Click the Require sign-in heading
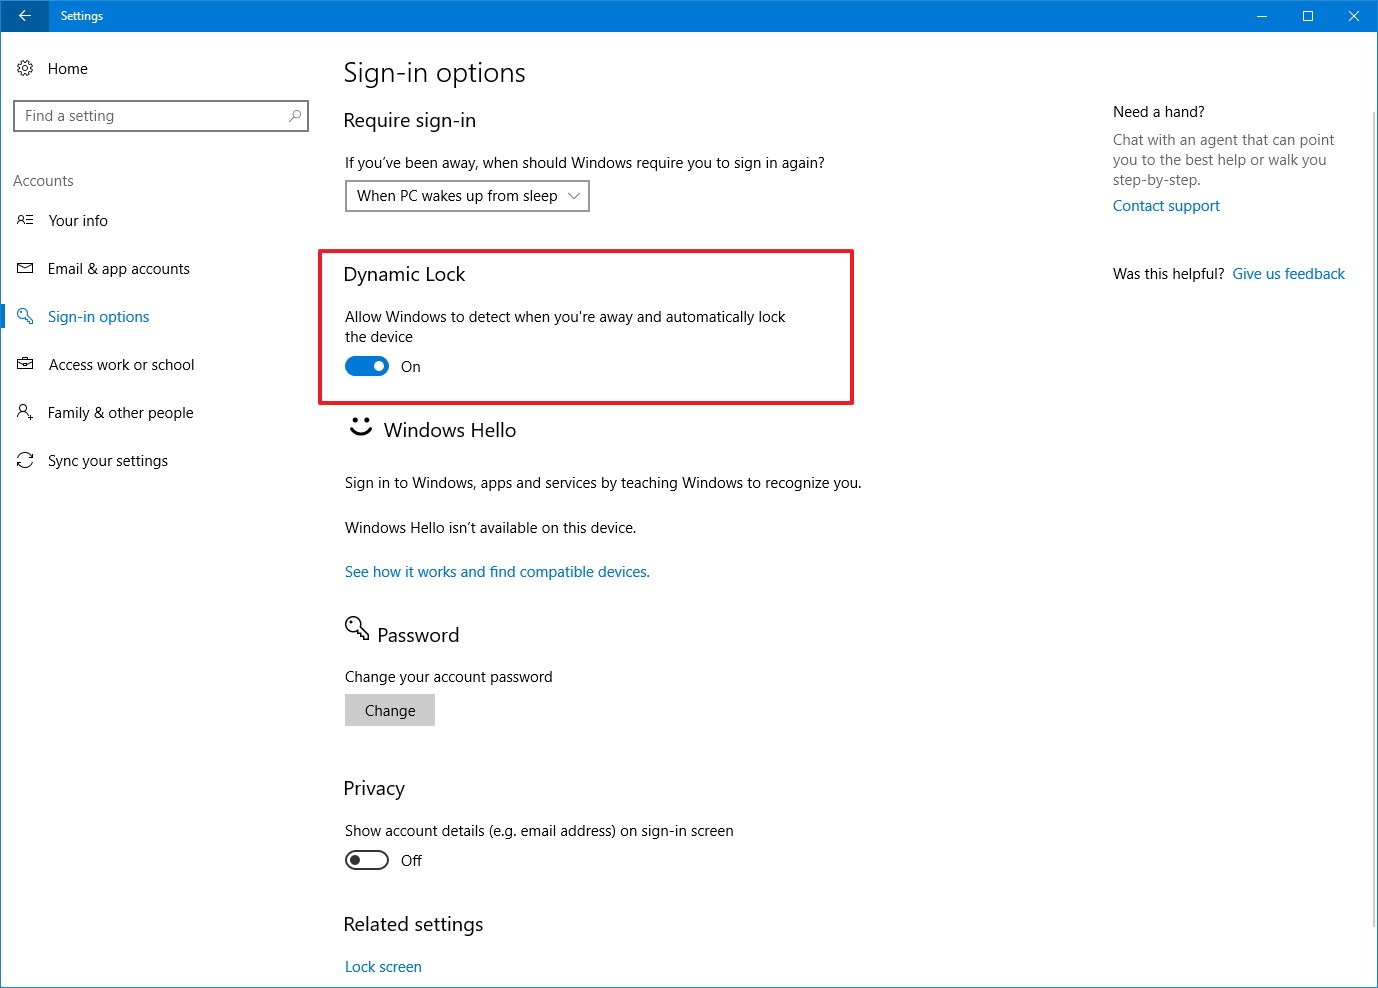This screenshot has height=988, width=1378. 409,120
